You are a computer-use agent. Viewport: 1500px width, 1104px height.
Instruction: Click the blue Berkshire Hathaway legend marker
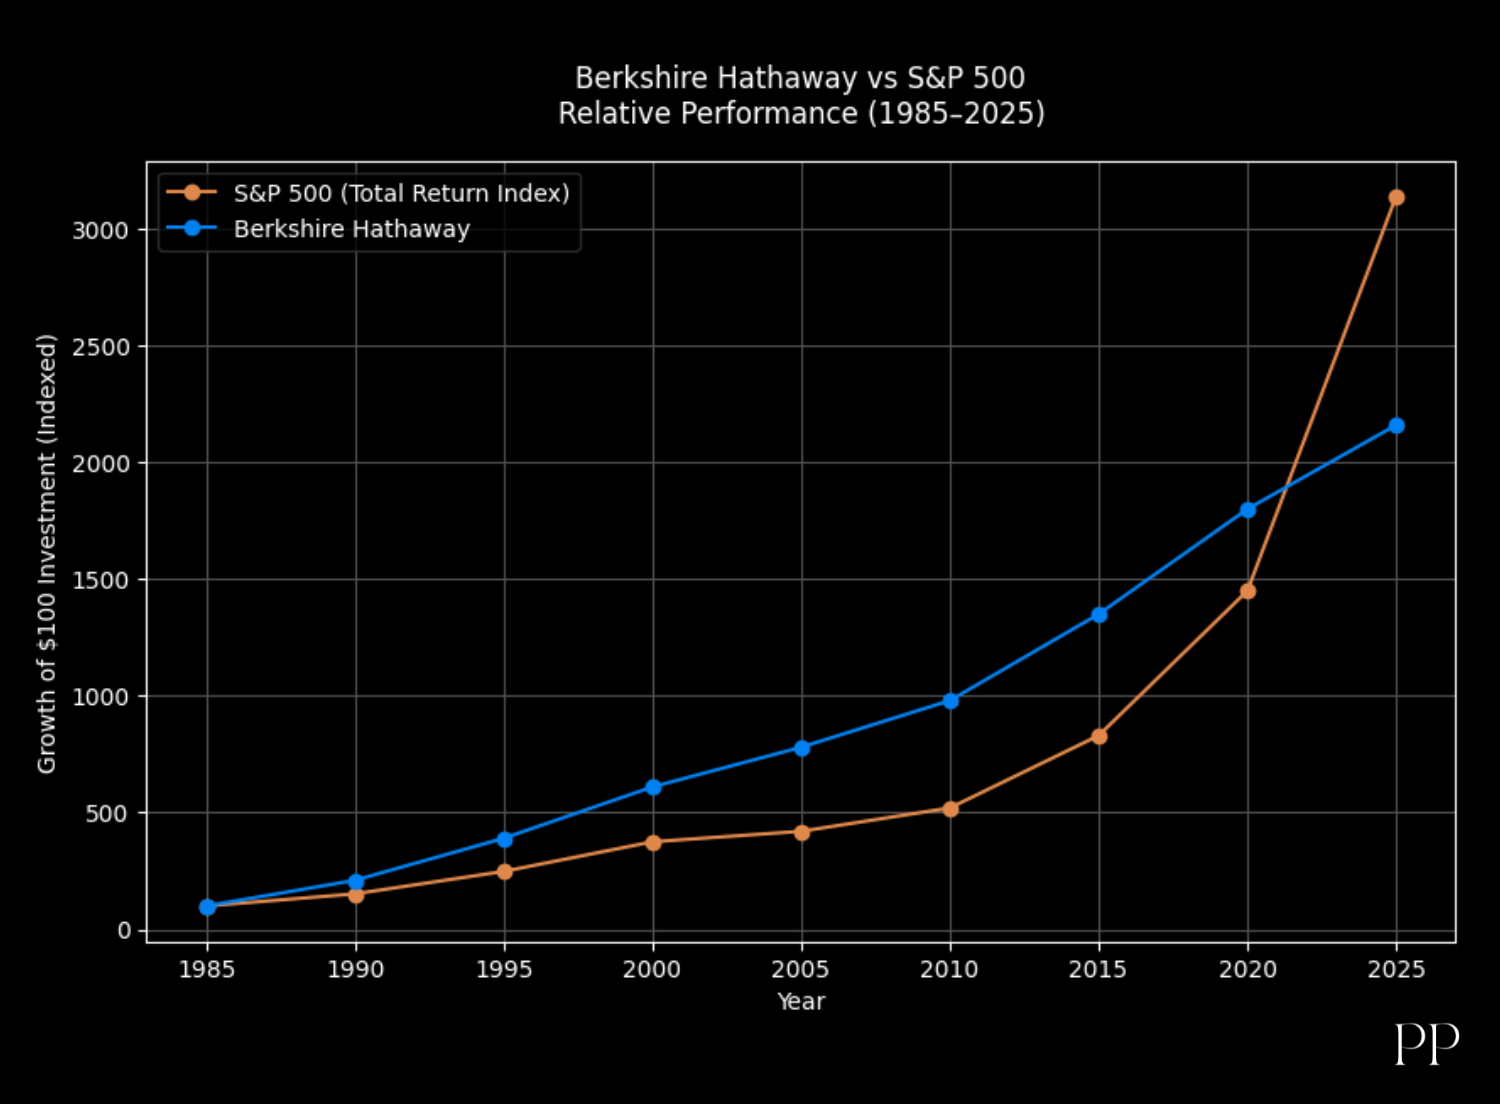[x=192, y=229]
